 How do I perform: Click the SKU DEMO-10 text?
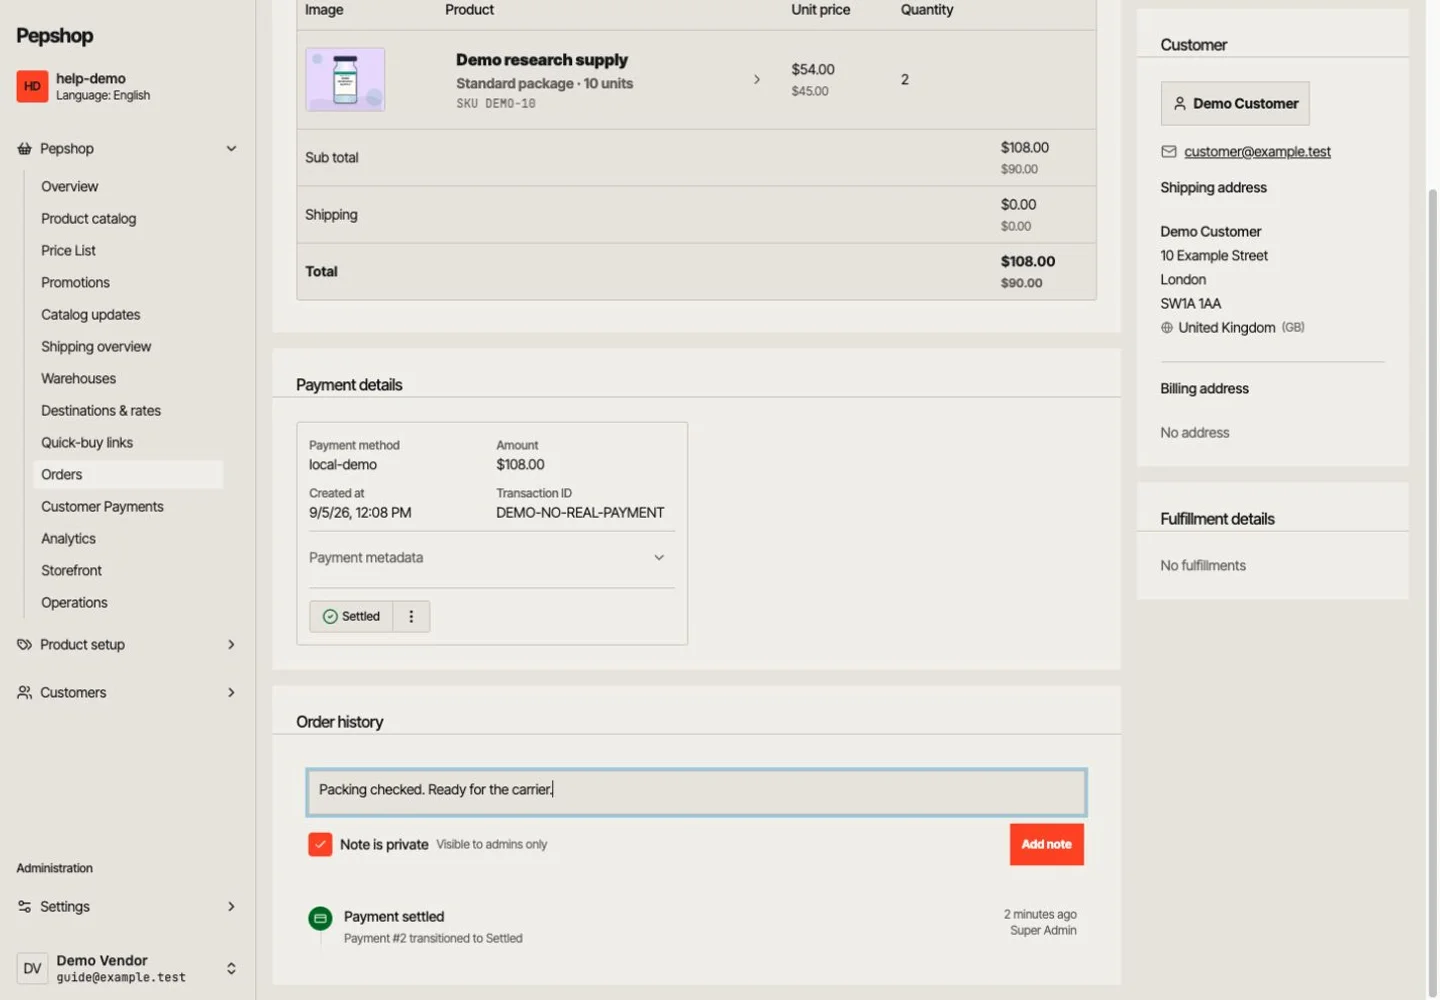point(496,104)
